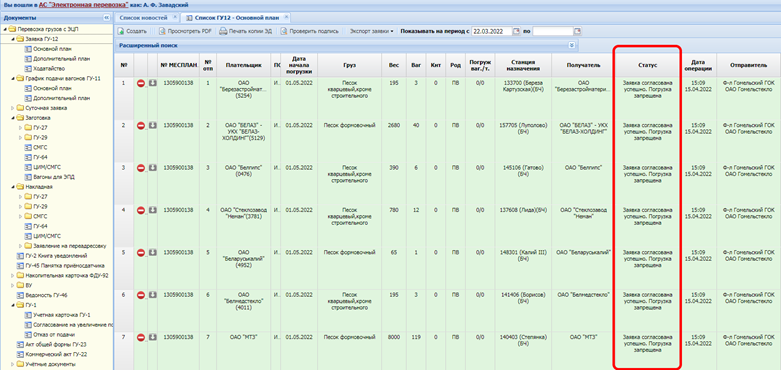
Task: Click the red stop icon in row 4
Action: tap(140, 210)
